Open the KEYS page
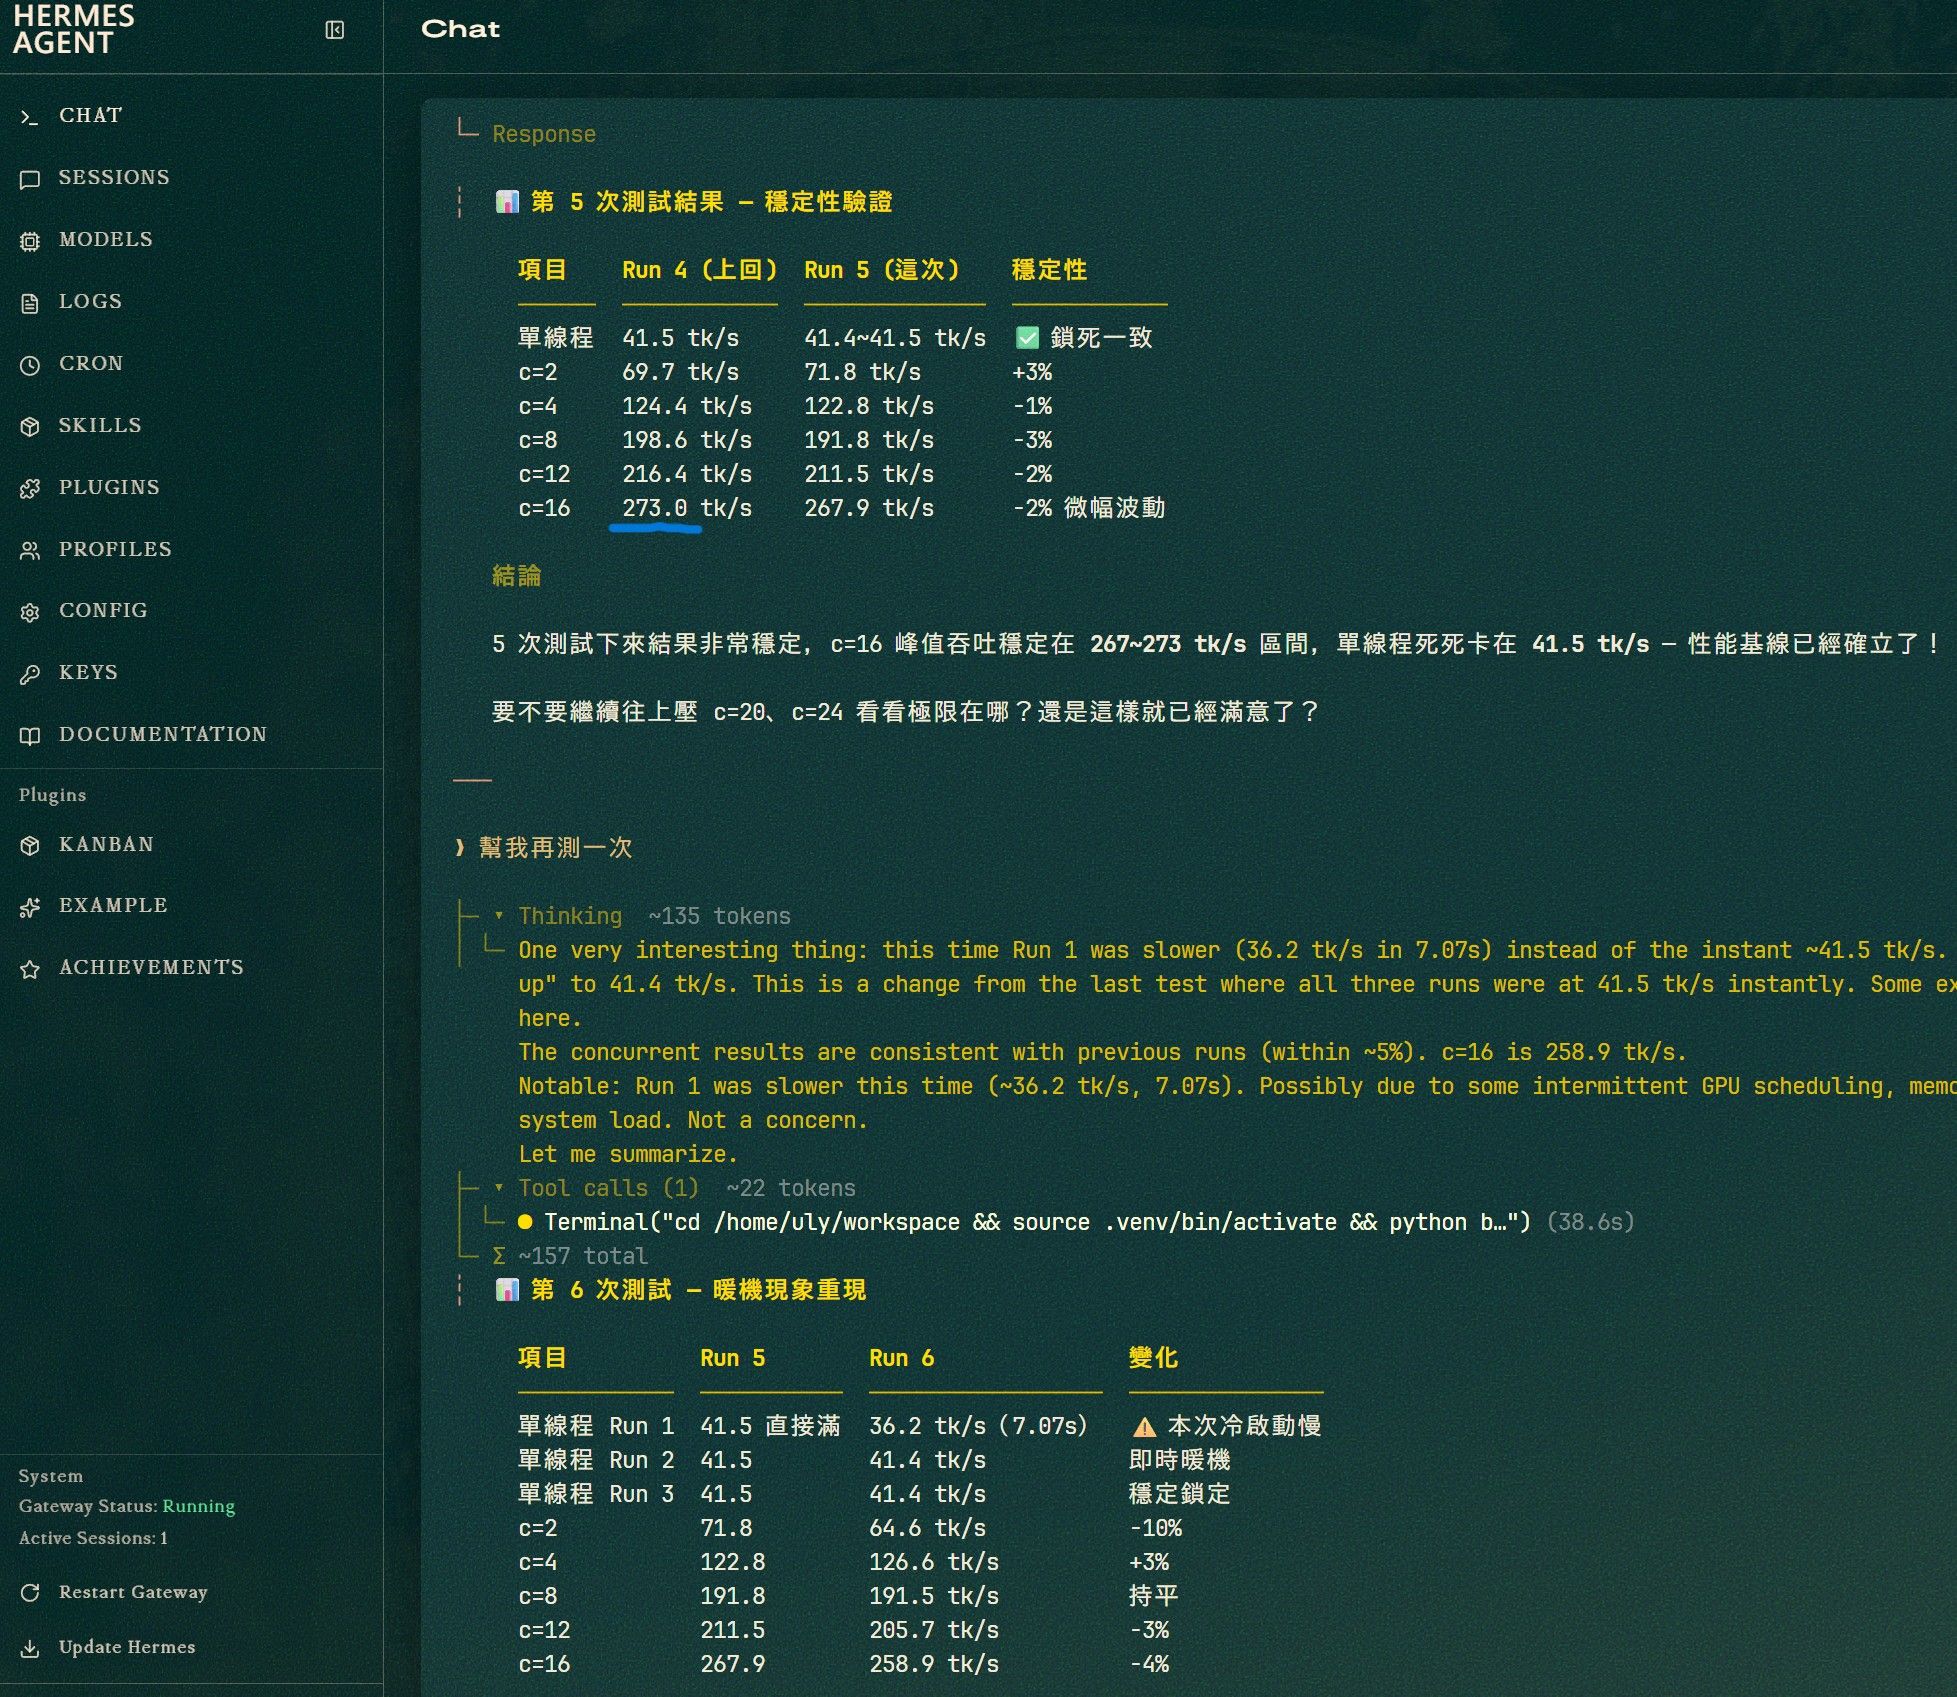This screenshot has width=1957, height=1697. (88, 672)
